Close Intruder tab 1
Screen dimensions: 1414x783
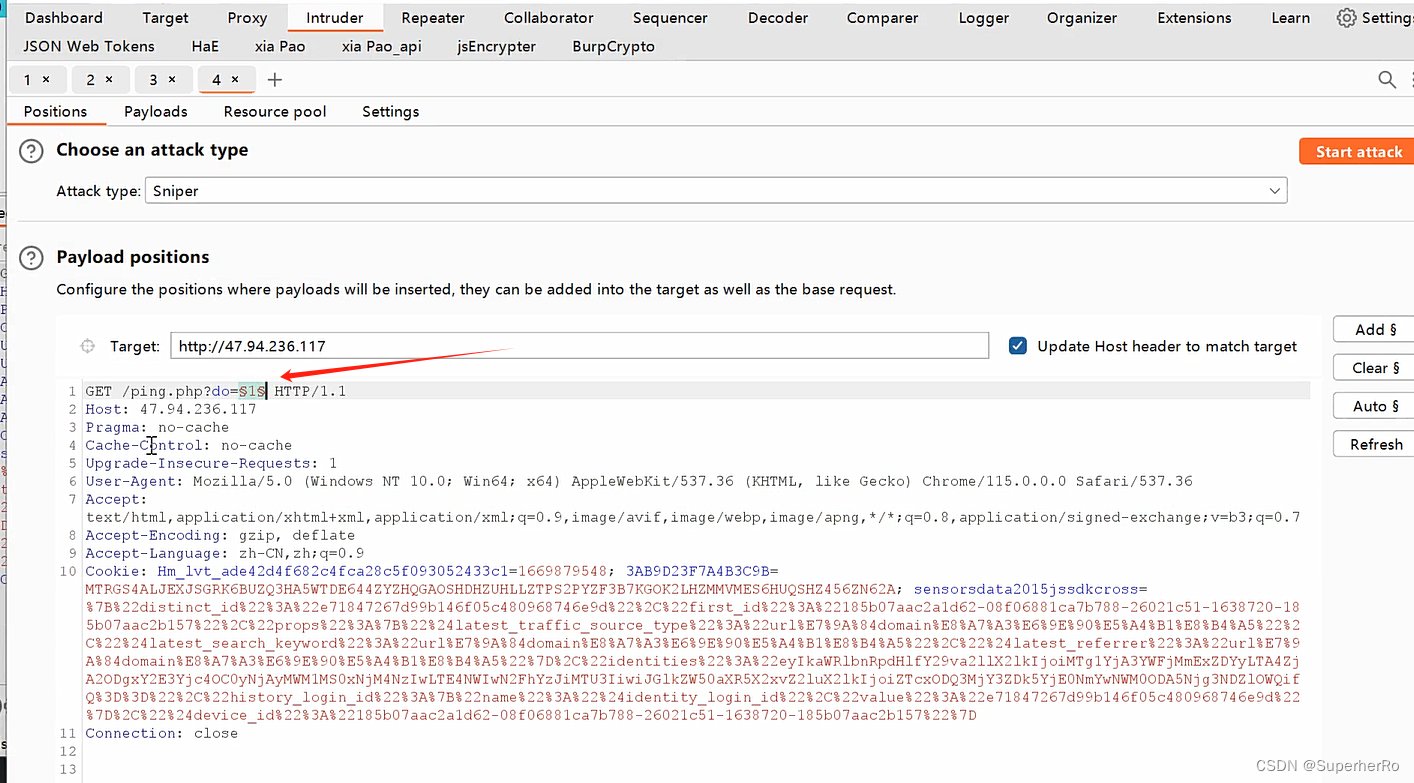point(46,80)
